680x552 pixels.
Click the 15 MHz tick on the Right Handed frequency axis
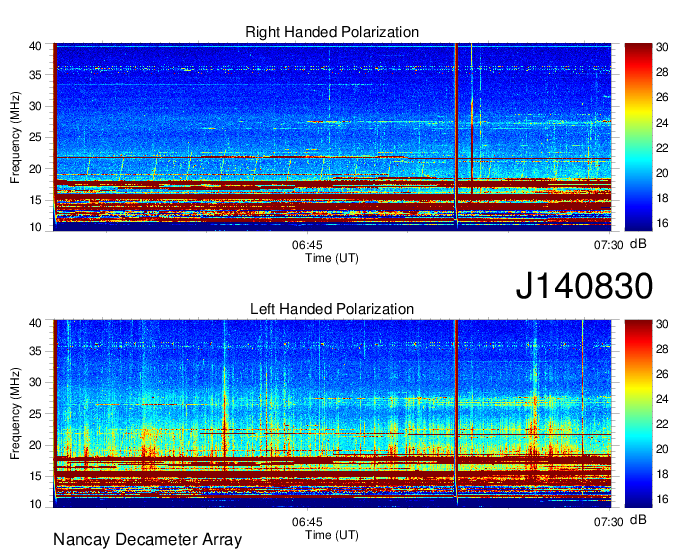click(35, 200)
